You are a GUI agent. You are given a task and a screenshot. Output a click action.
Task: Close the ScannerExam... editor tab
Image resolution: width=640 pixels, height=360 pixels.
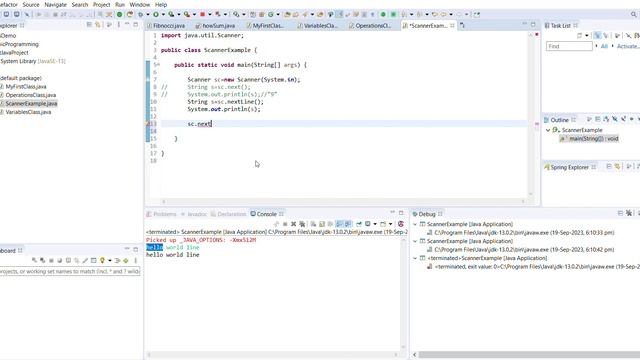click(452, 25)
